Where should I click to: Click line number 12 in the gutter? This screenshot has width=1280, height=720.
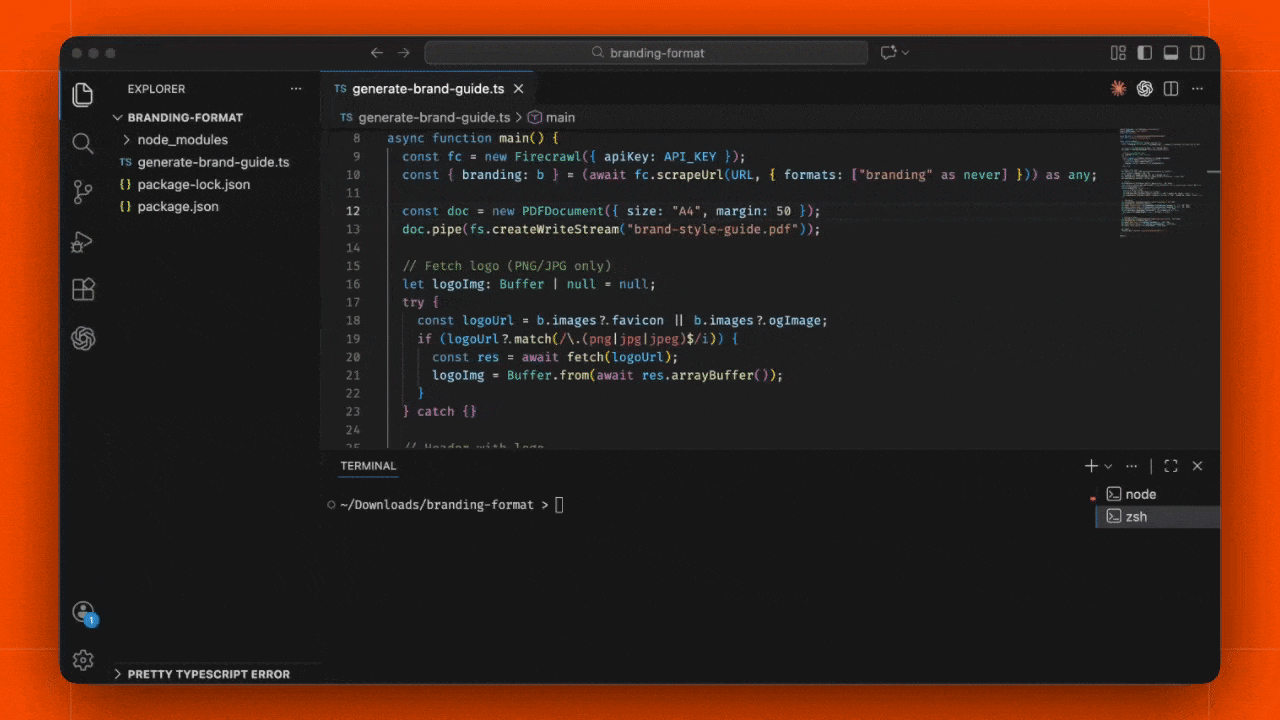(352, 211)
